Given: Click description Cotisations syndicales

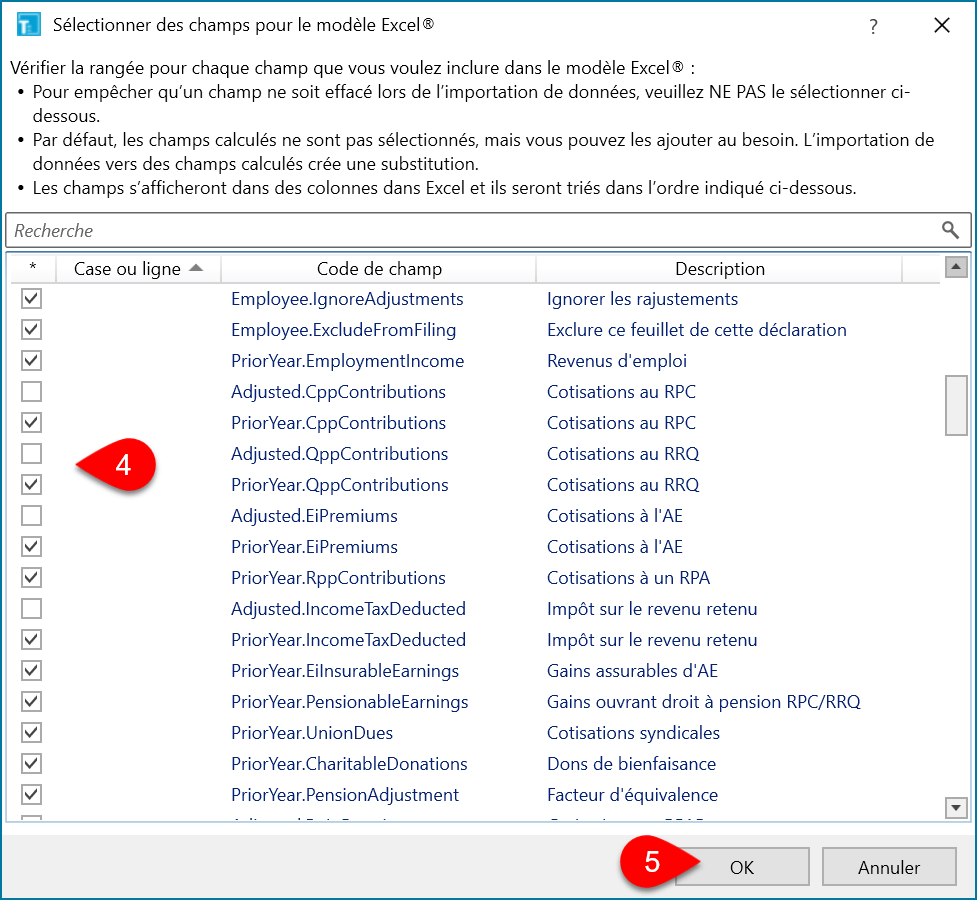Looking at the screenshot, I should point(633,733).
